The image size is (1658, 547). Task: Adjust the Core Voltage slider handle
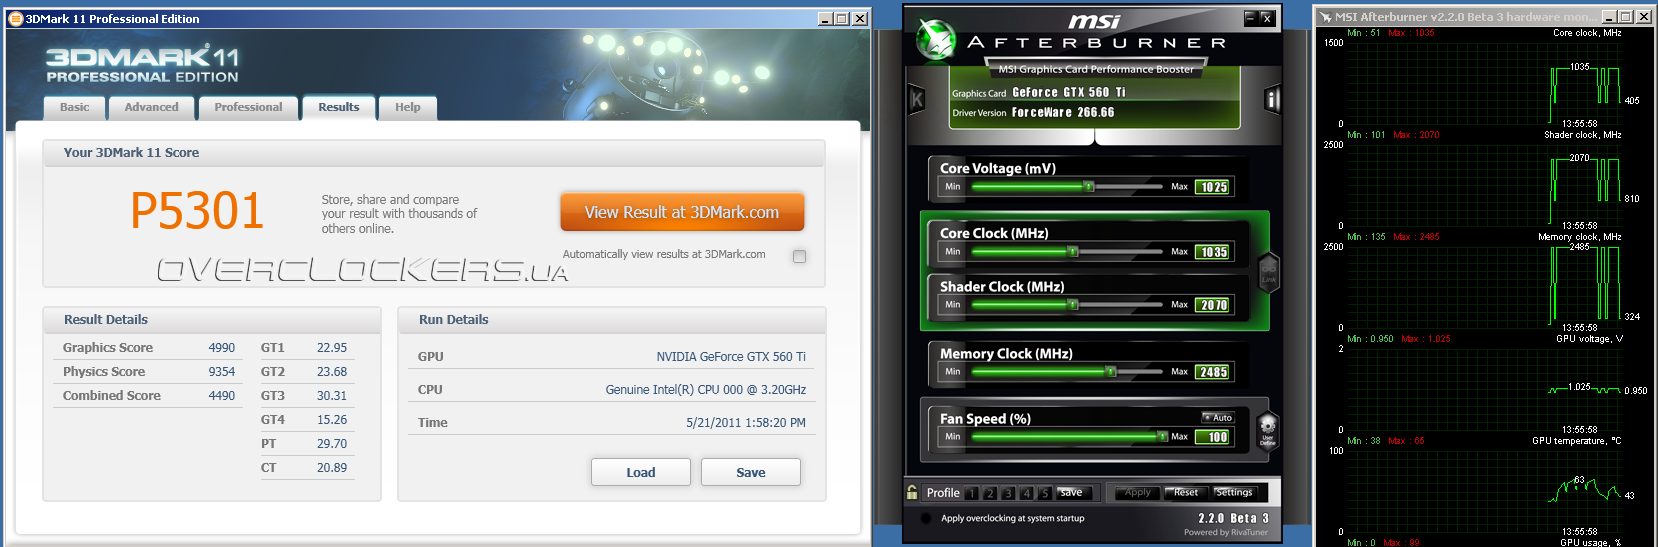(1089, 186)
